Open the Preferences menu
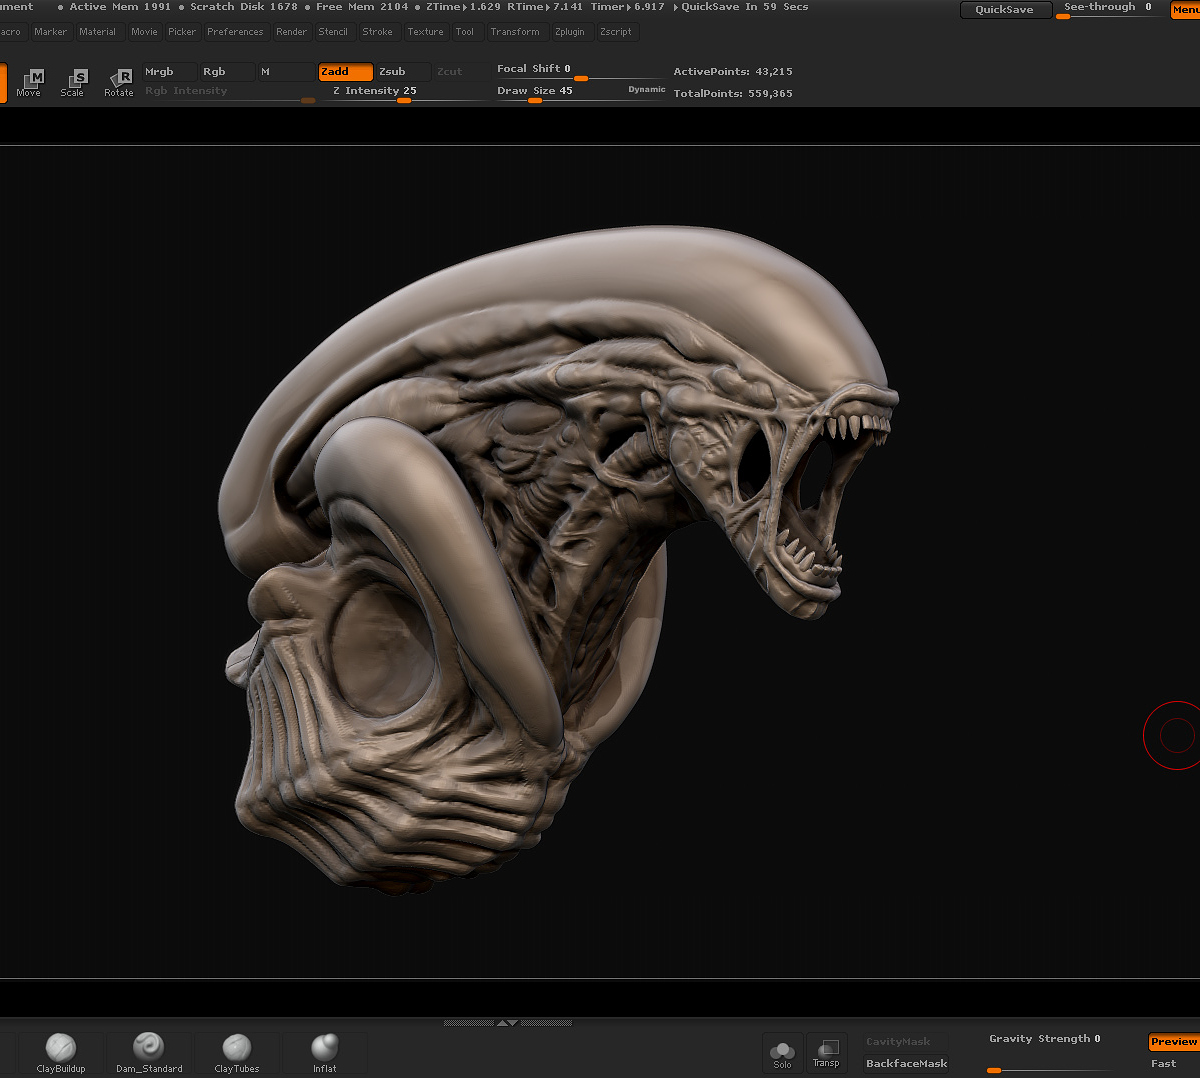Viewport: 1200px width, 1078px height. click(x=235, y=32)
